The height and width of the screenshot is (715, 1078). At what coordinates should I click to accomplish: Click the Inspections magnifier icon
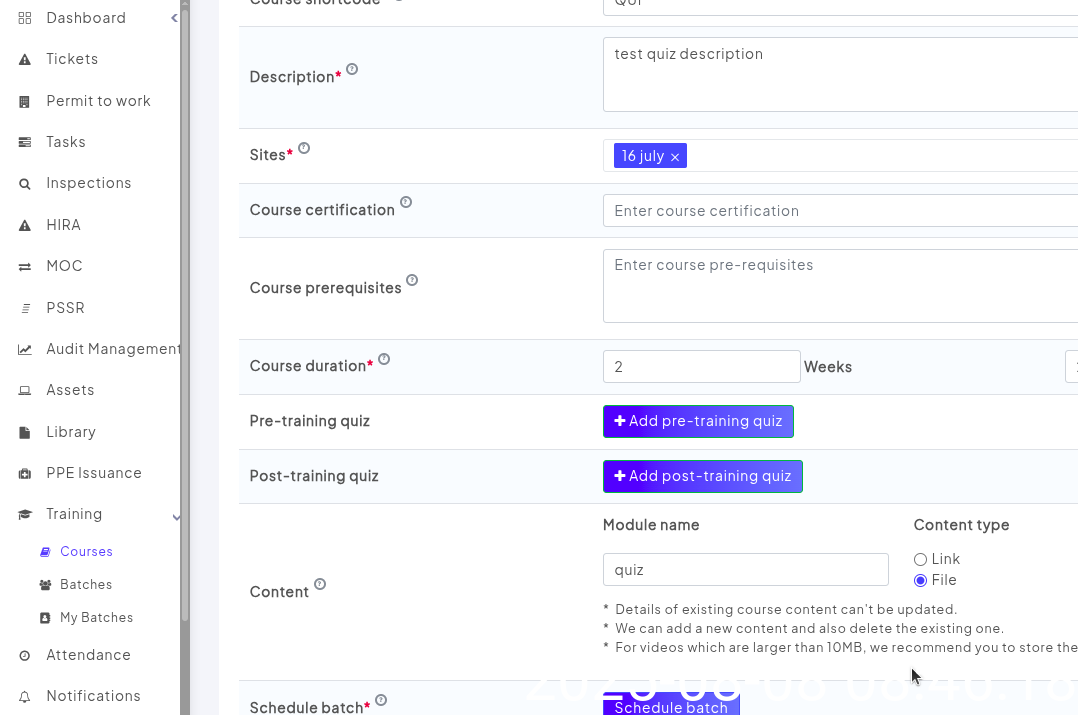click(x=25, y=184)
